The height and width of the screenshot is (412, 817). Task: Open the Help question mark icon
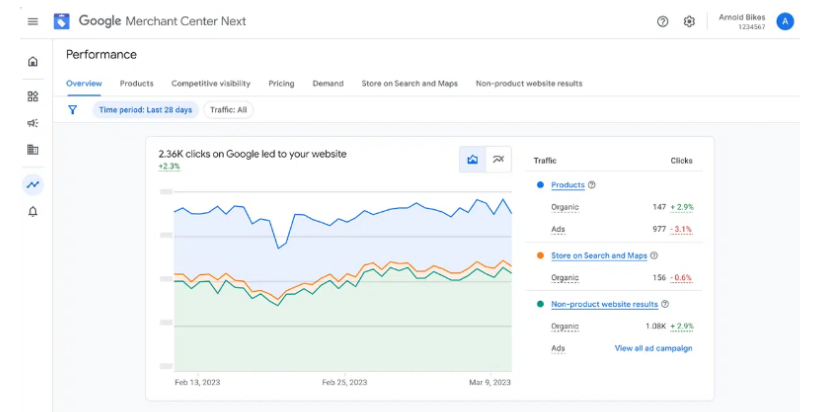point(662,22)
